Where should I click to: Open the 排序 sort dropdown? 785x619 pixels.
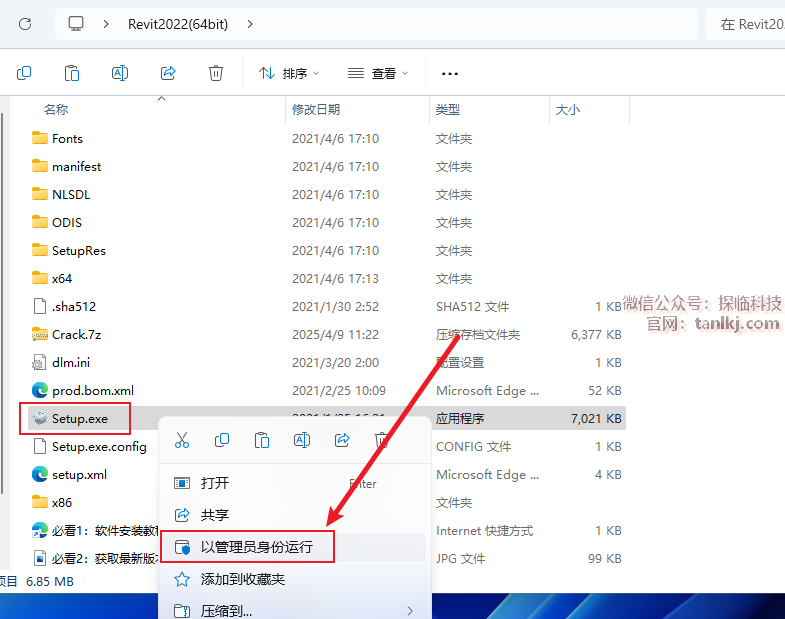tap(289, 73)
